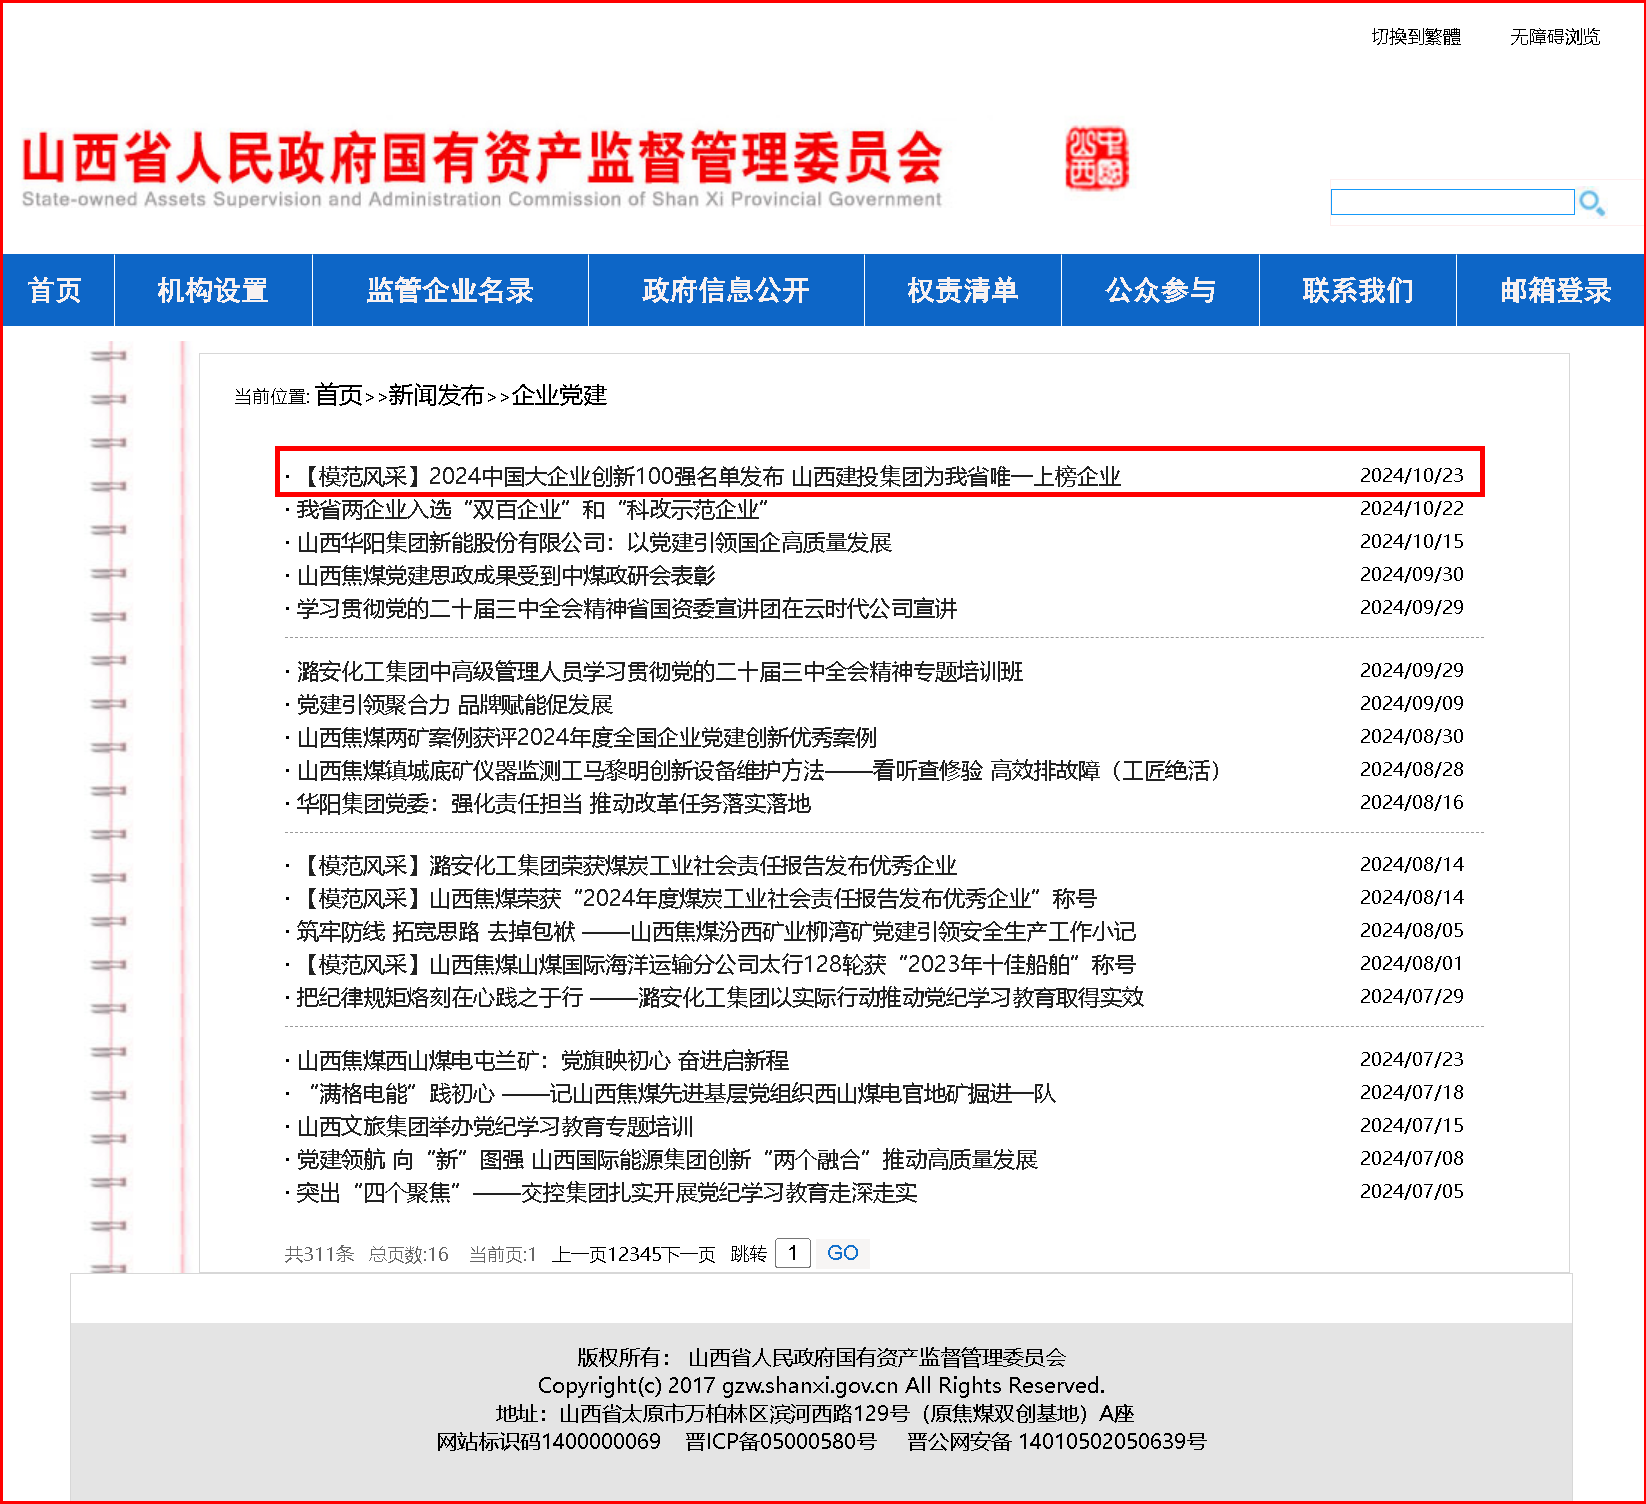Enable 无障碍浏览 accessibility mode
Image resolution: width=1646 pixels, height=1504 pixels.
click(x=1554, y=37)
